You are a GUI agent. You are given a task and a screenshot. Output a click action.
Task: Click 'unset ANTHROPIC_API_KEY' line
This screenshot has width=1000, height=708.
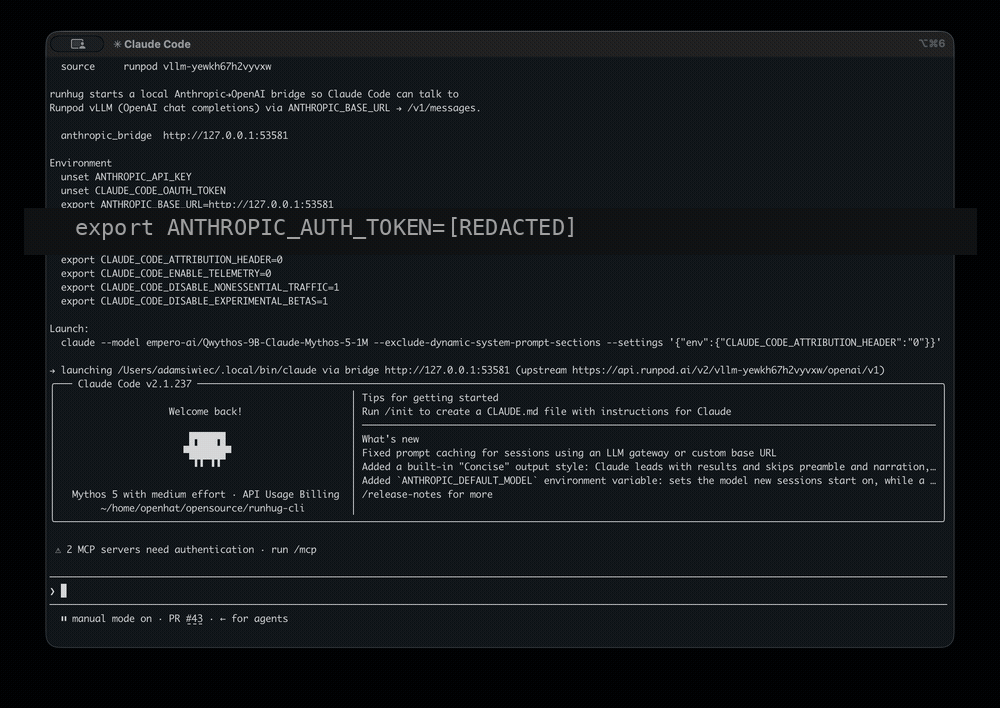click(x=126, y=177)
